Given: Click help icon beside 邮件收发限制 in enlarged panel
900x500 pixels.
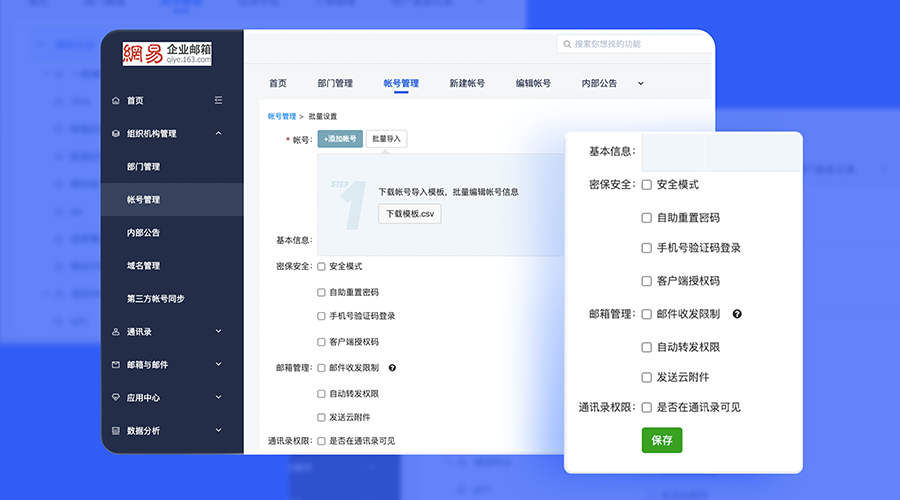Looking at the screenshot, I should [737, 314].
